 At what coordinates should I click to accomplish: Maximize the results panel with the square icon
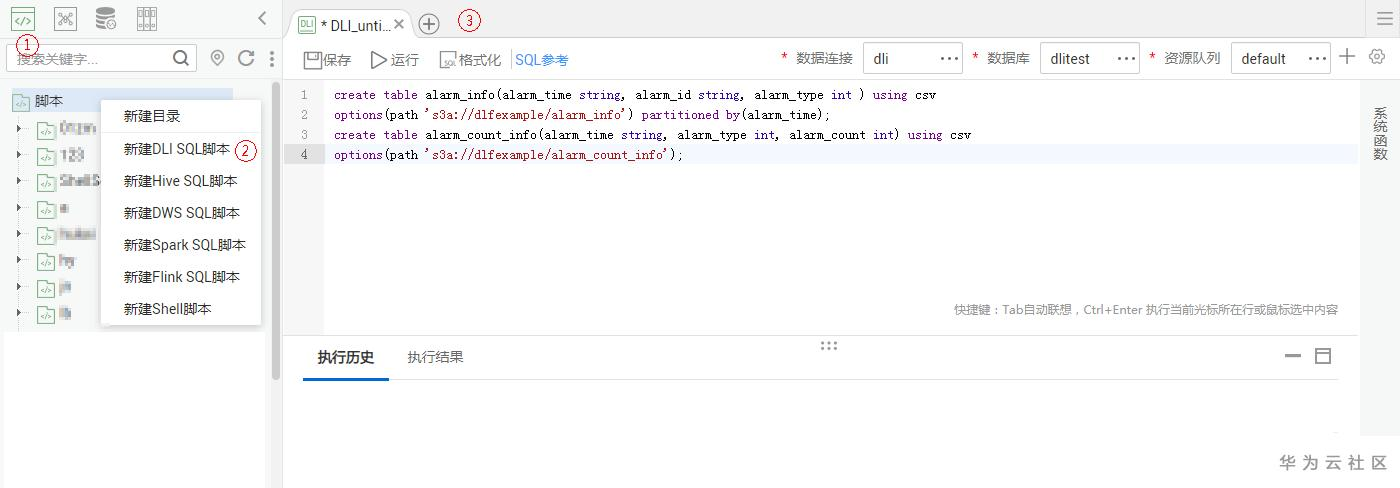1323,356
